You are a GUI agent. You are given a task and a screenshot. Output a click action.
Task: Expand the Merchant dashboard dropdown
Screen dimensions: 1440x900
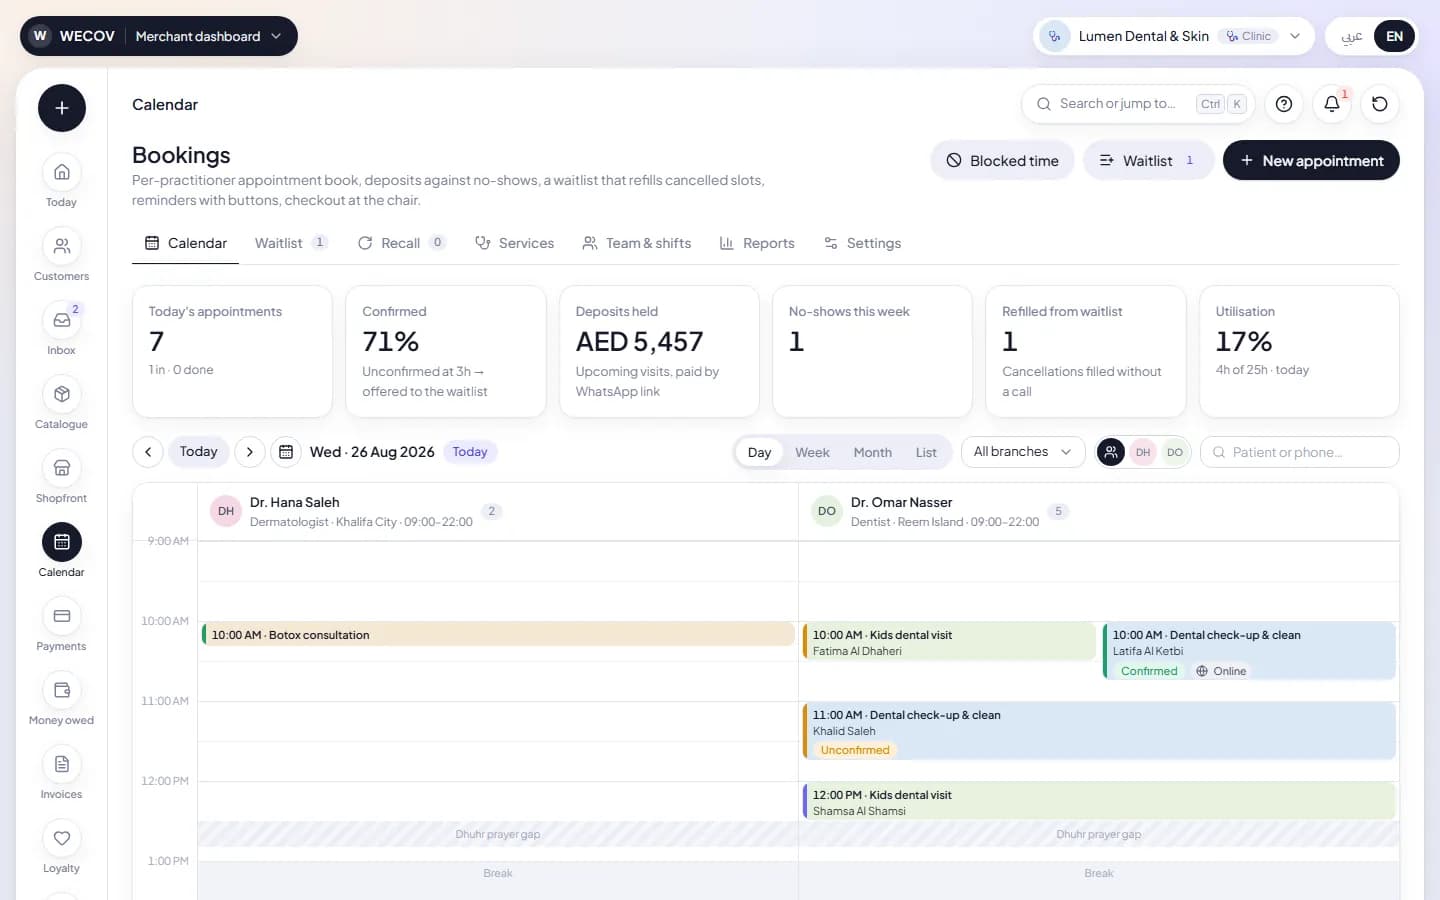pyautogui.click(x=209, y=36)
